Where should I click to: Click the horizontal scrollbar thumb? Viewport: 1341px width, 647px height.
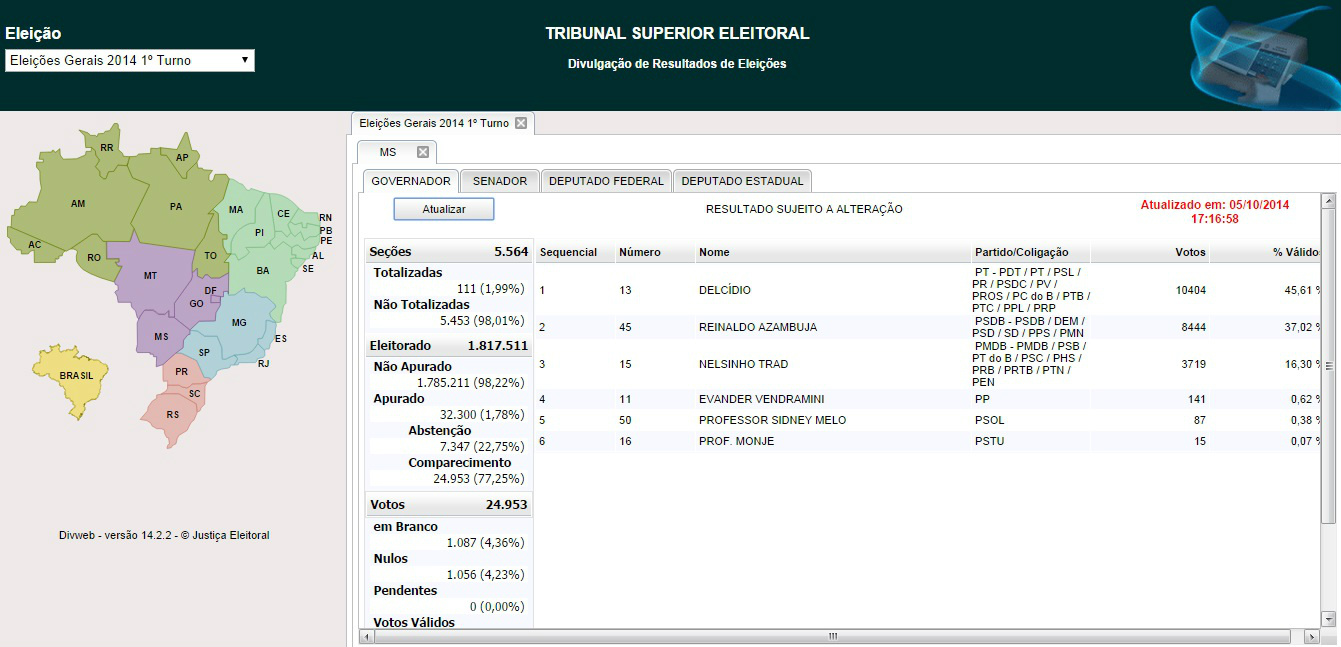832,636
